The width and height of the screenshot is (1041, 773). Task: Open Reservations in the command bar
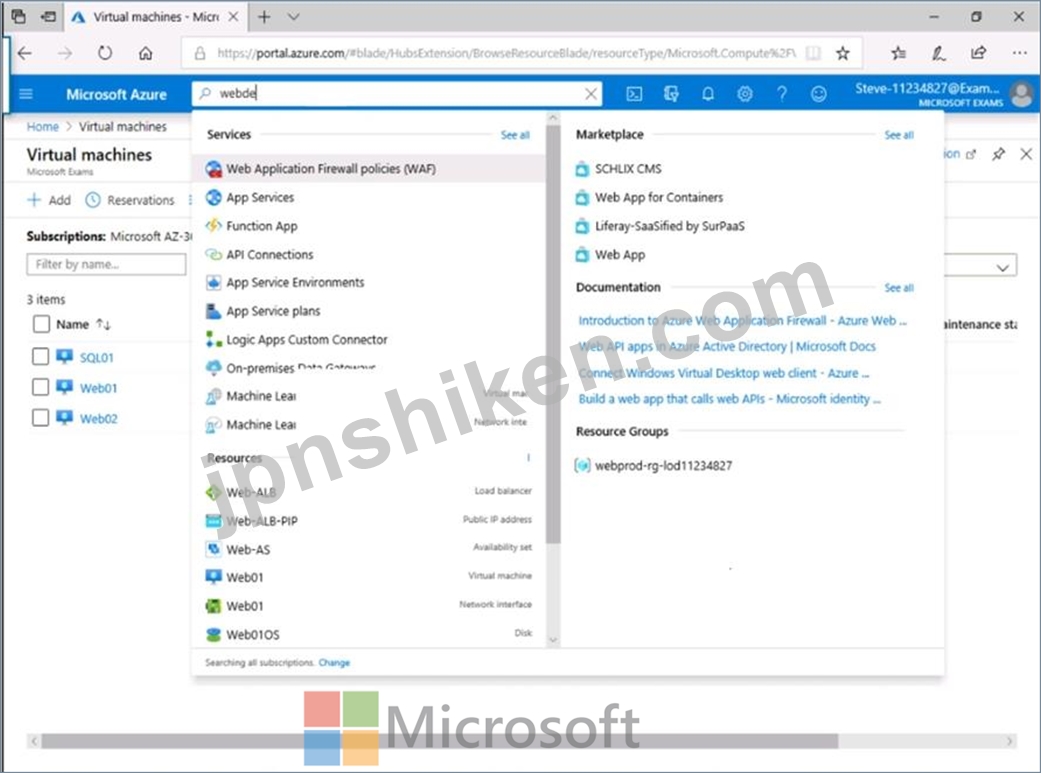130,200
